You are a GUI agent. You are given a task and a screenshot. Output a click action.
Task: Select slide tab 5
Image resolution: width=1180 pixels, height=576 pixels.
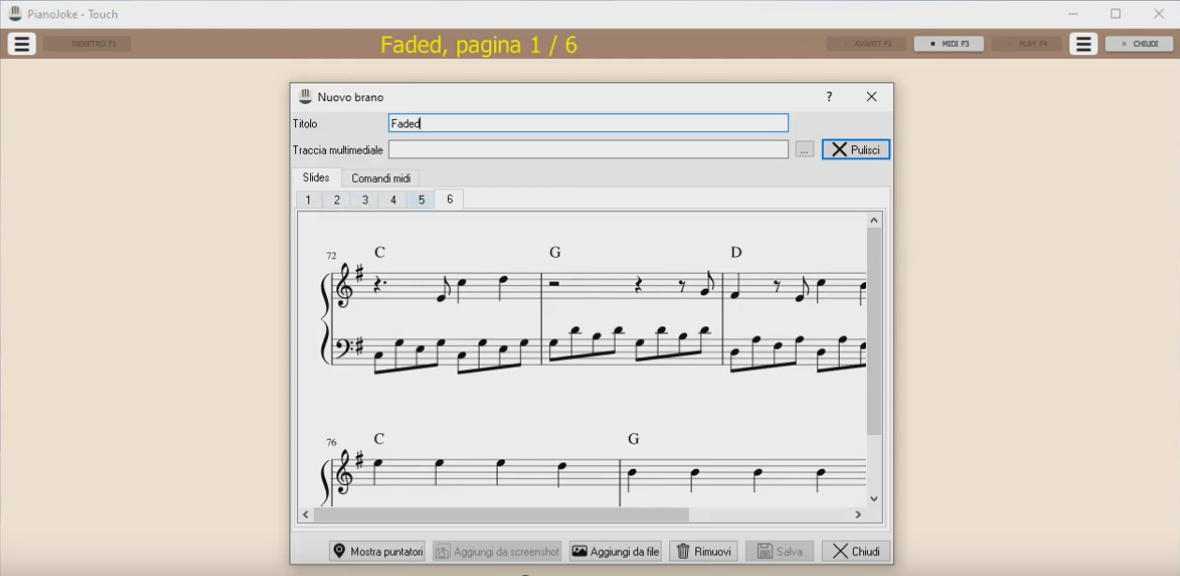(x=421, y=200)
